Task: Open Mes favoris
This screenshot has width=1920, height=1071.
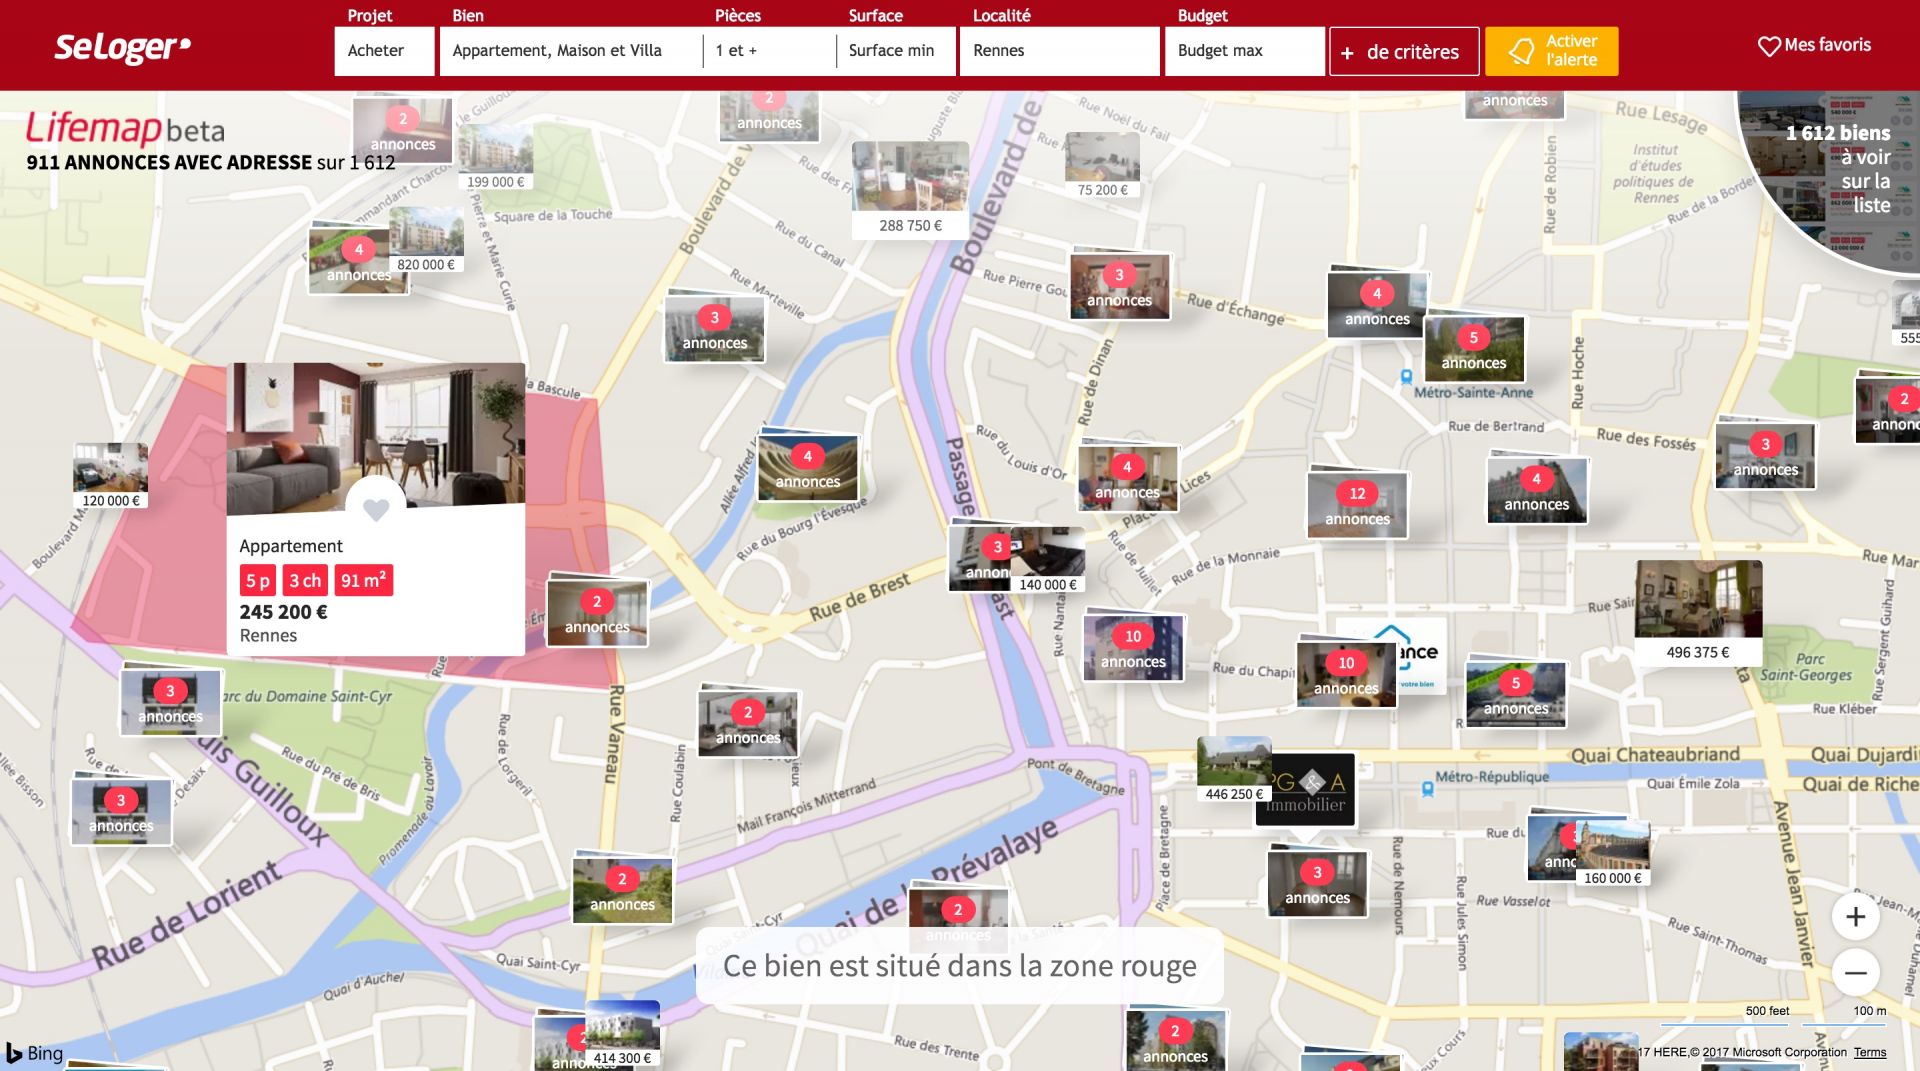Action: [1815, 45]
